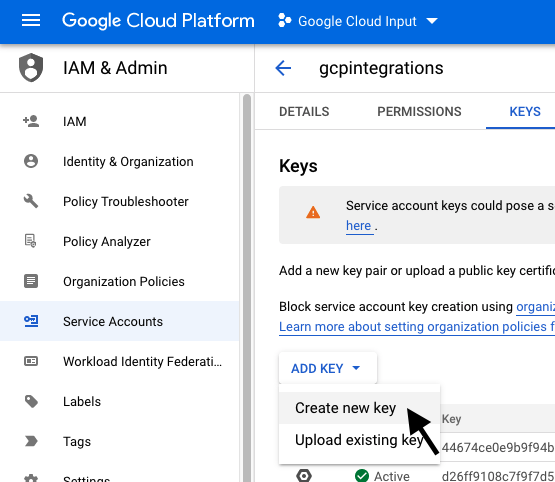Follow the 'here' link in the warning
Screen dimensions: 555x482
pyautogui.click(x=359, y=225)
